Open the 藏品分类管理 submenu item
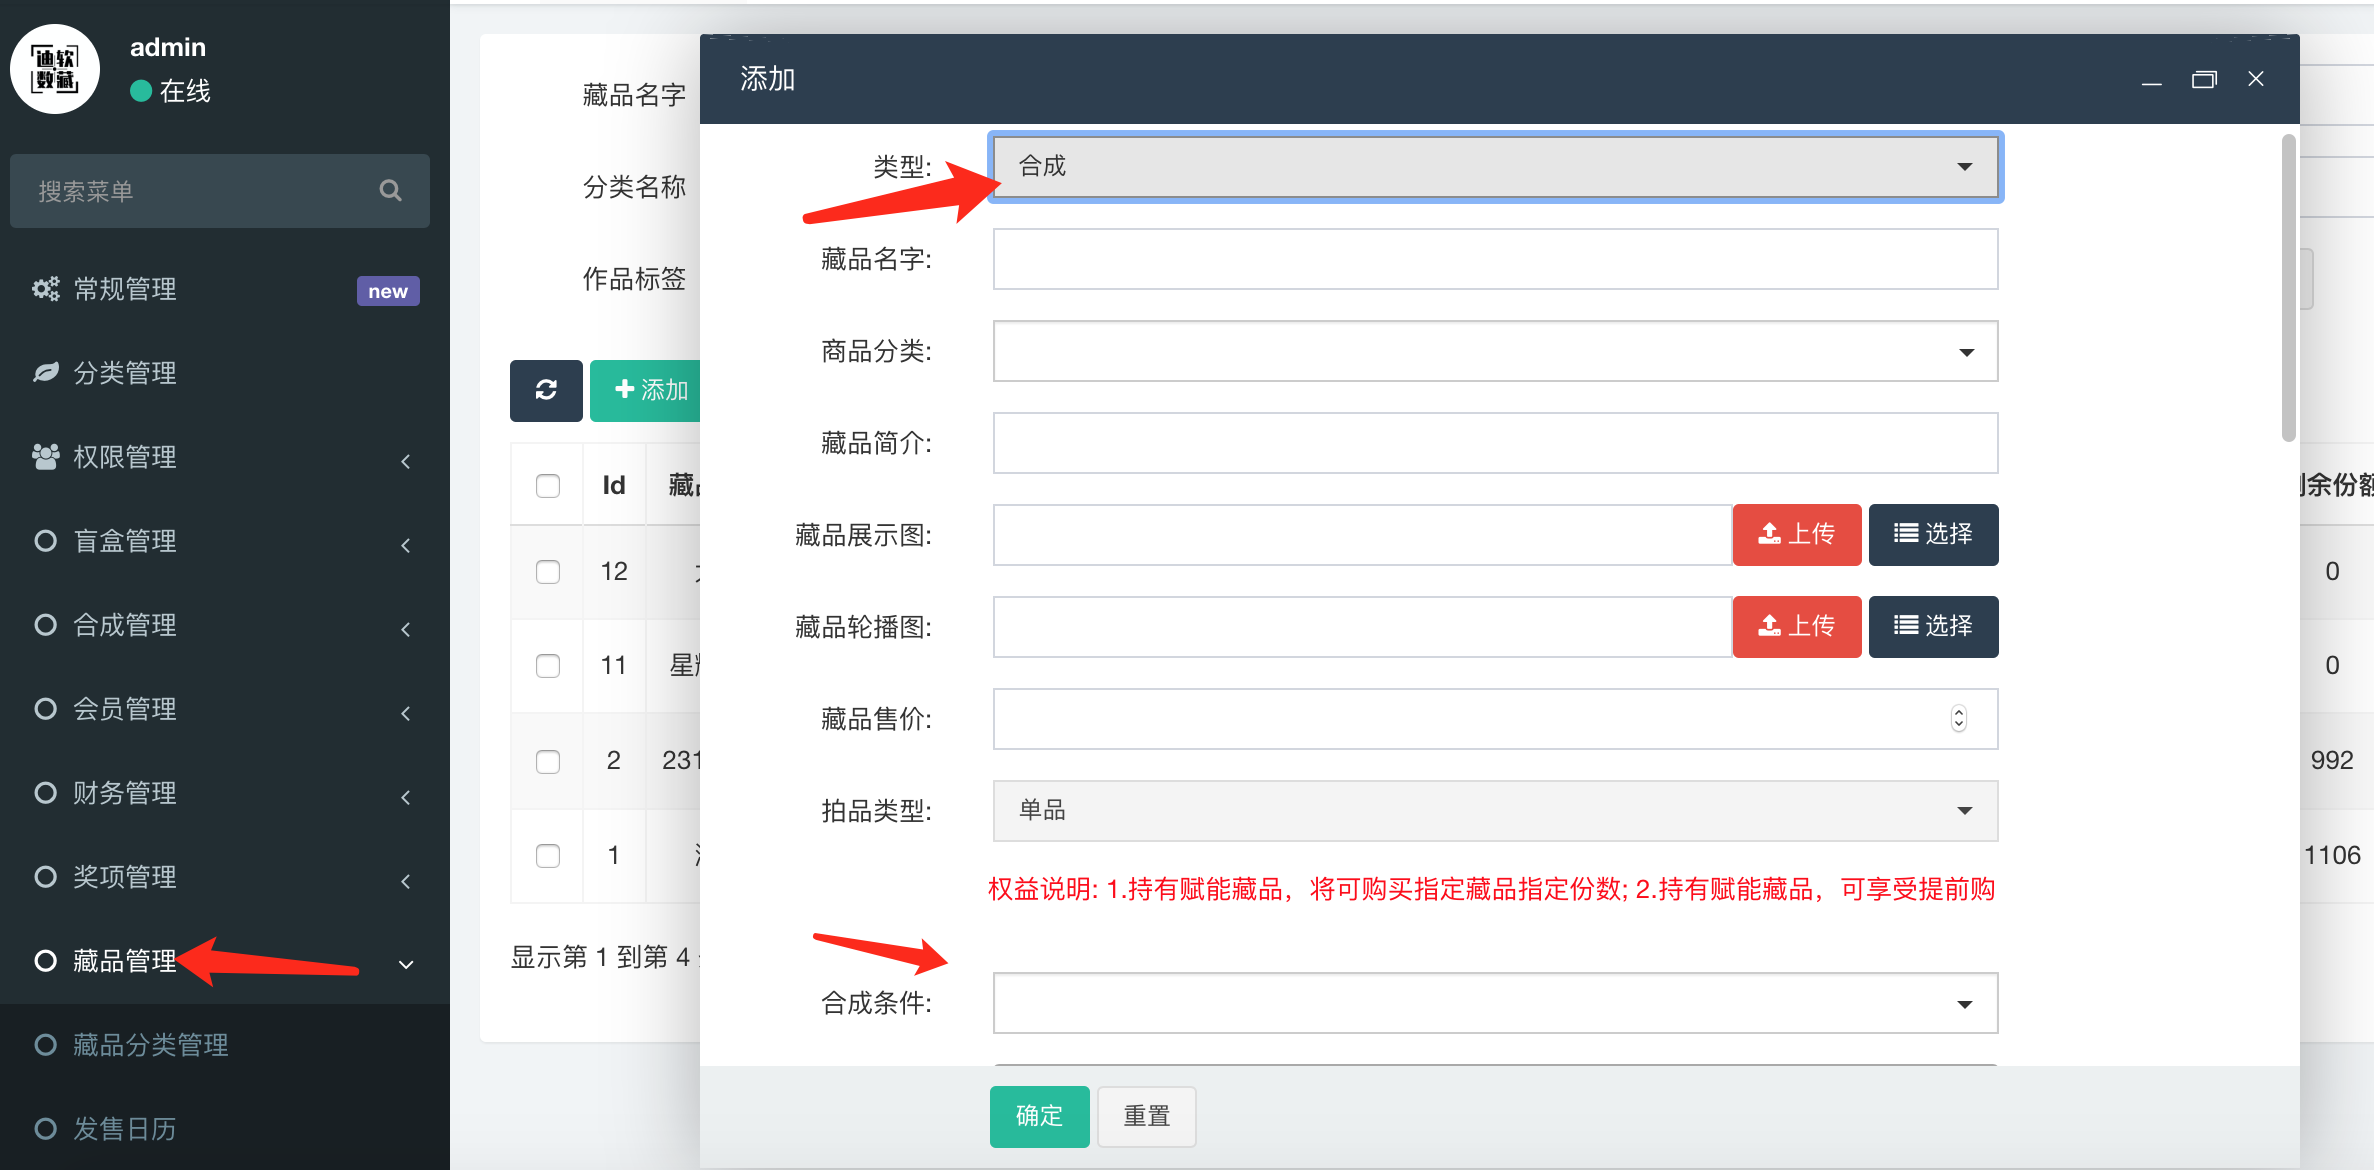2374x1170 pixels. 150,1045
